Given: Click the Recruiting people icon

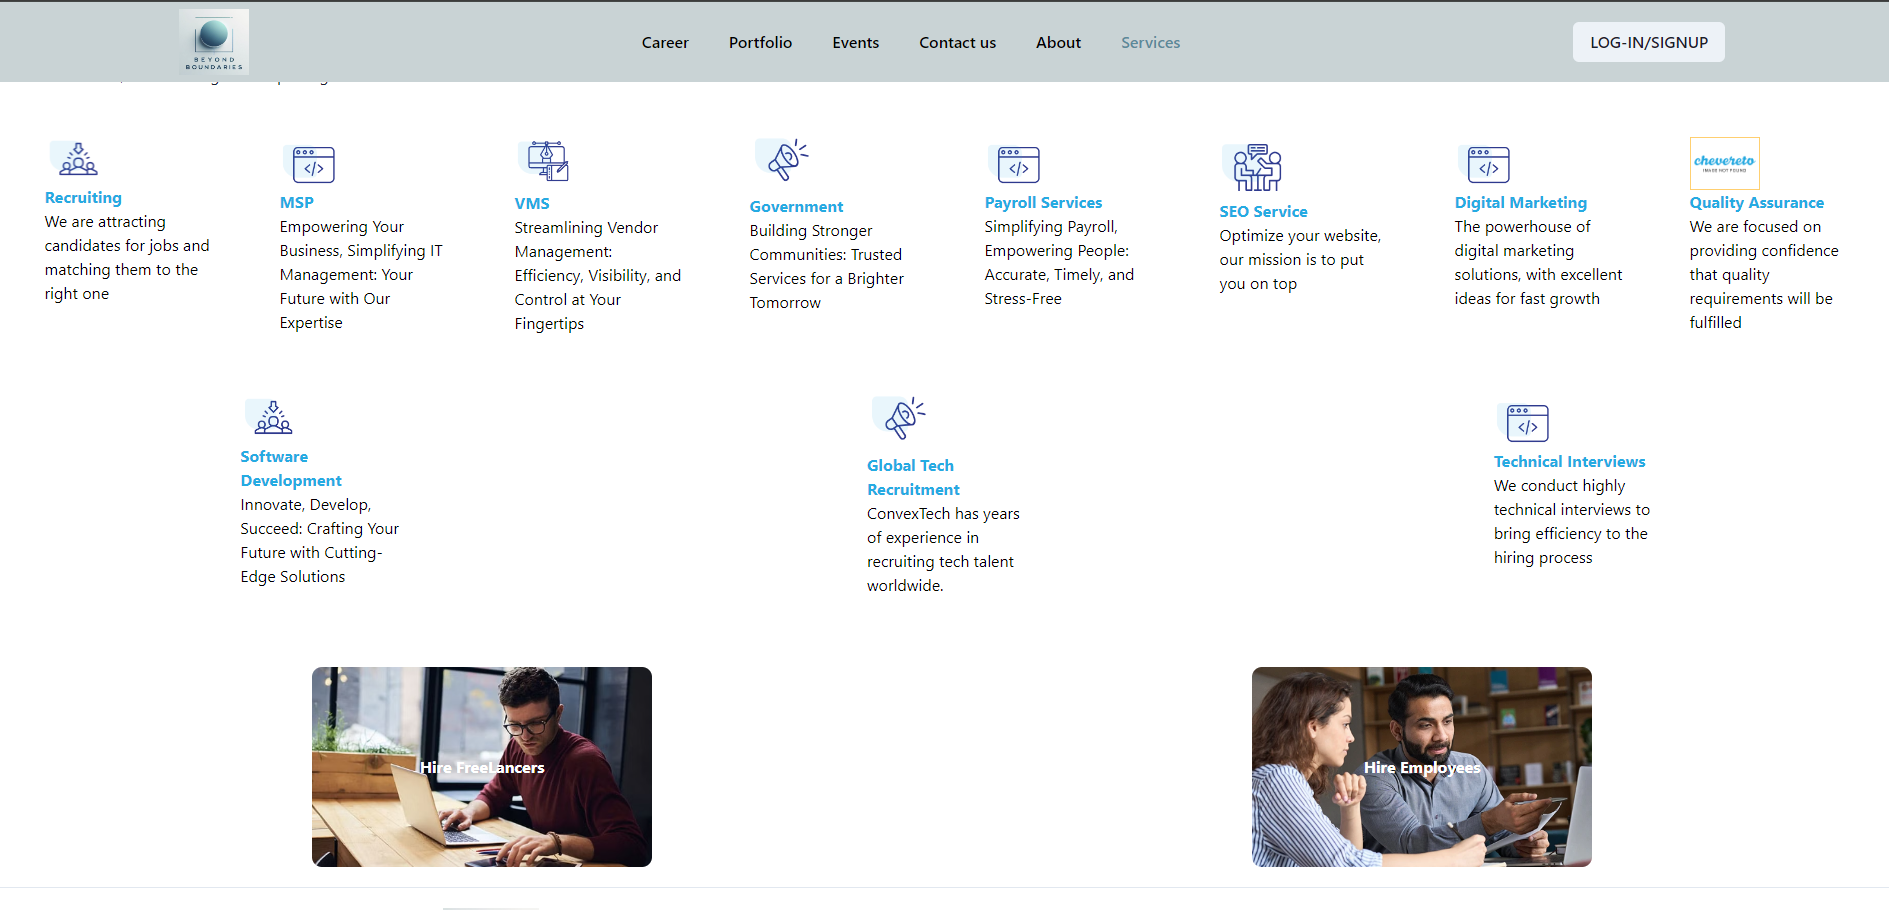Looking at the screenshot, I should point(76,159).
